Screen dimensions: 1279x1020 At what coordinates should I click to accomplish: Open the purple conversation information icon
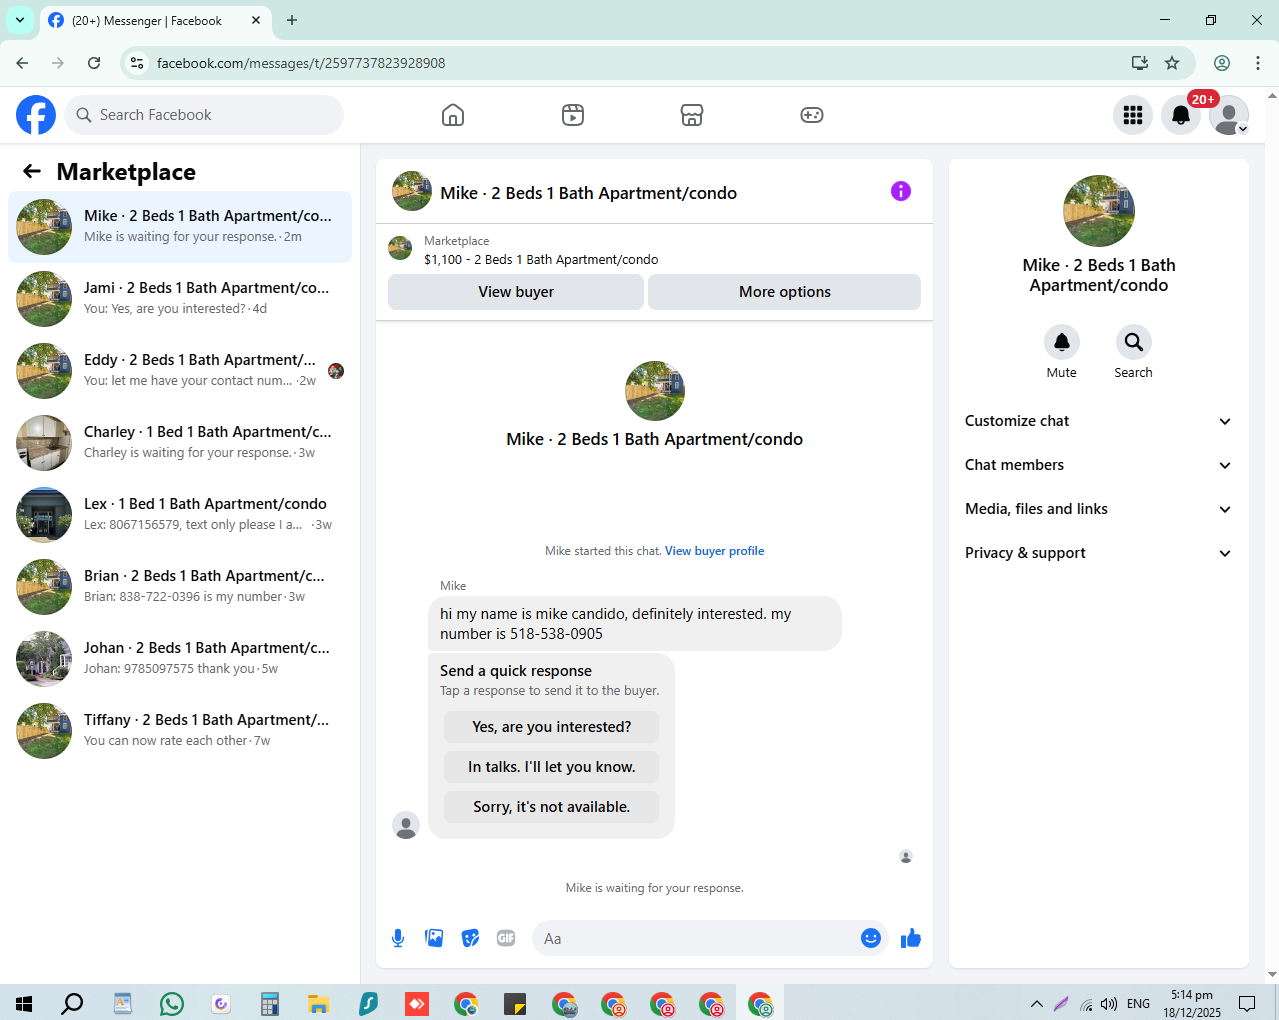click(901, 191)
